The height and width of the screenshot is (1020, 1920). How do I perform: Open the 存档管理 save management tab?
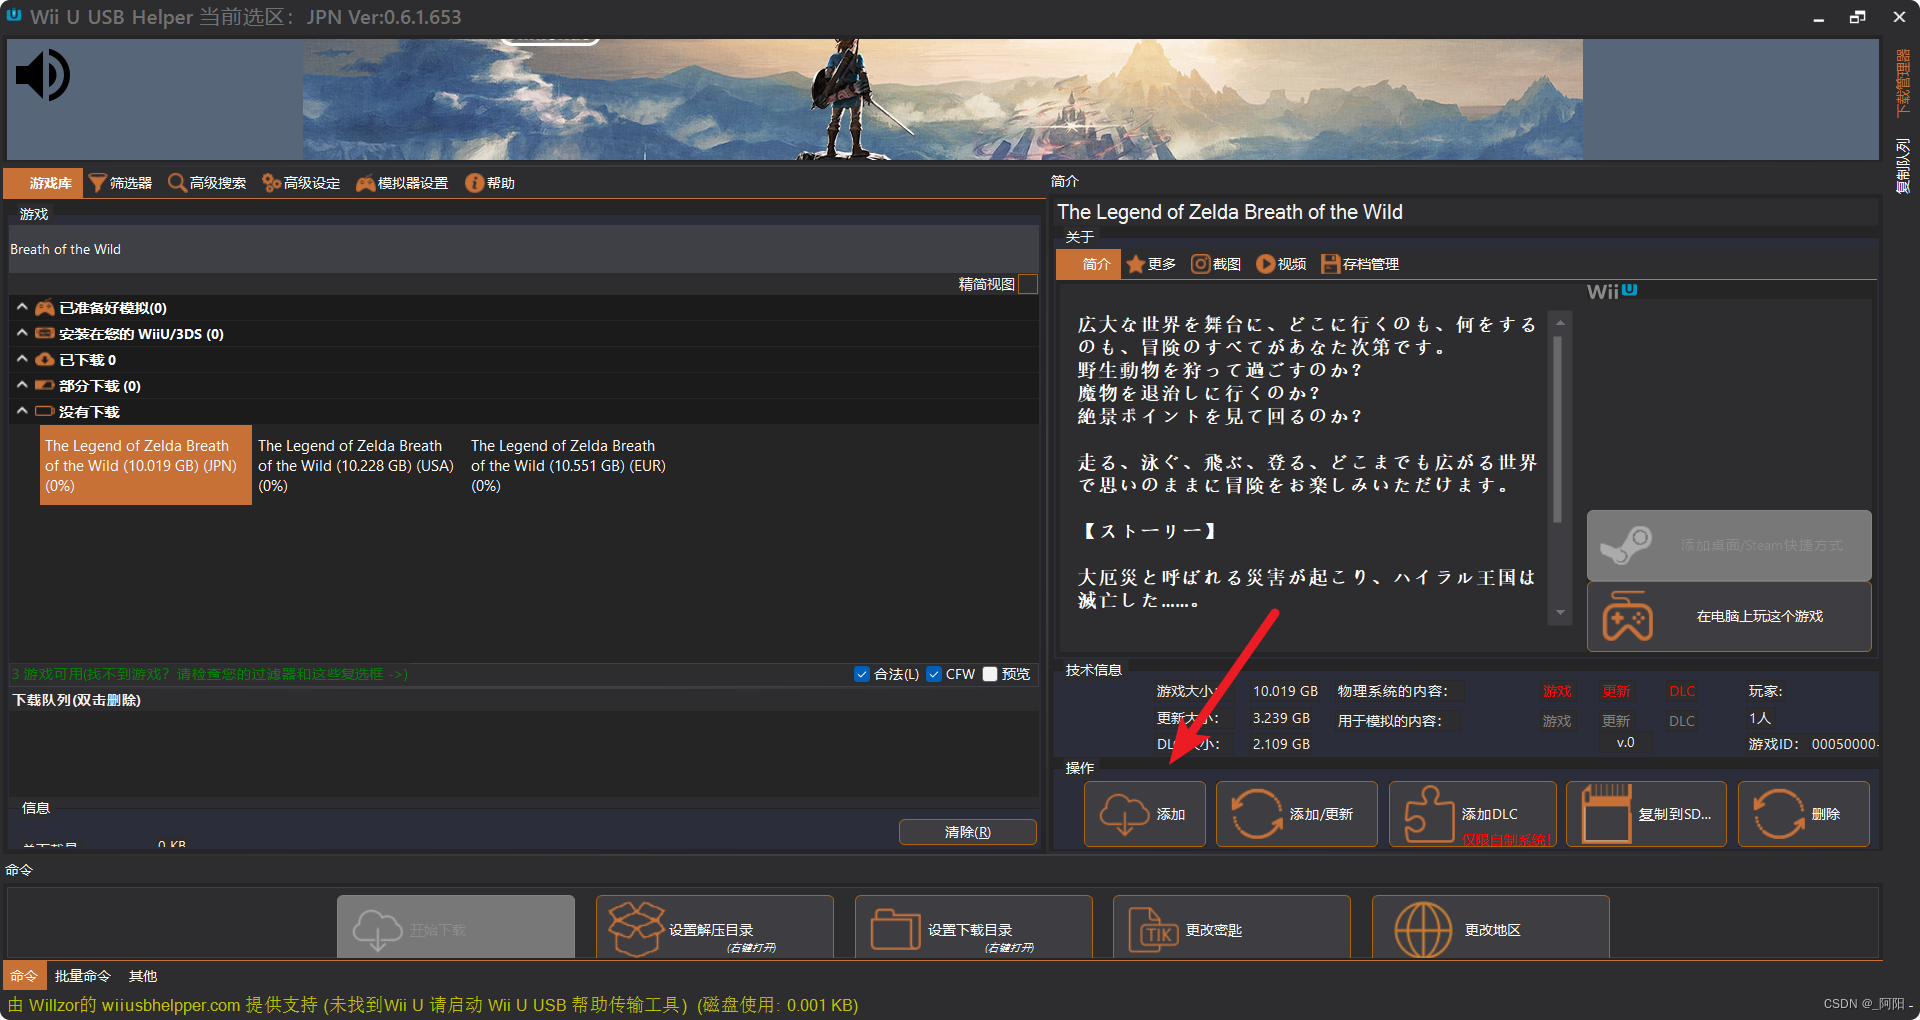(1360, 264)
